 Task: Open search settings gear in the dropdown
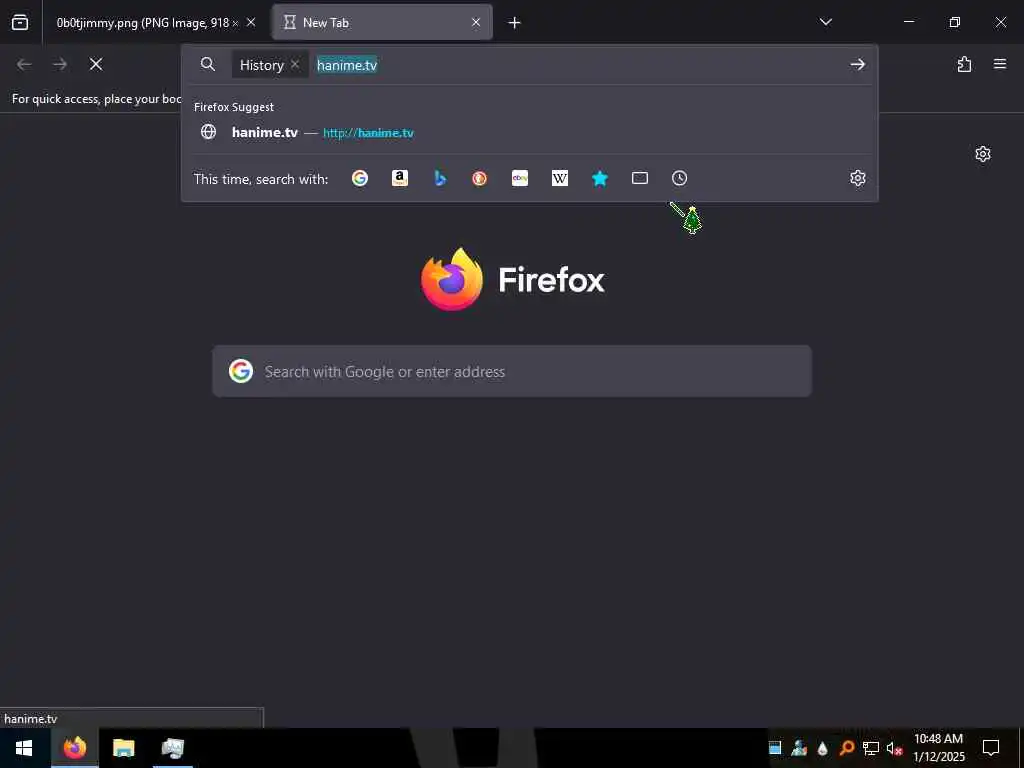pos(857,178)
